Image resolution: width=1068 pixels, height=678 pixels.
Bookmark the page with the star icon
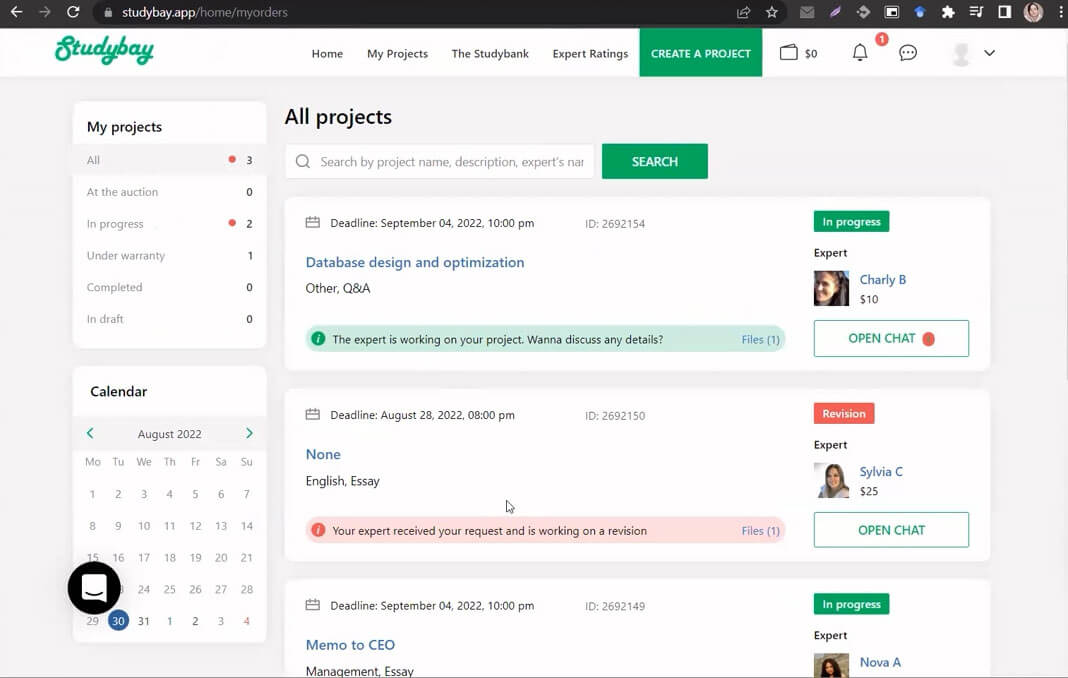click(x=771, y=12)
